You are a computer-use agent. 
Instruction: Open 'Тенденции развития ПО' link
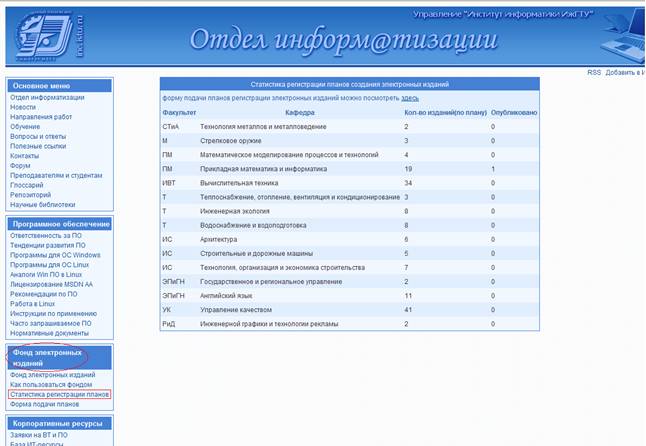point(48,245)
